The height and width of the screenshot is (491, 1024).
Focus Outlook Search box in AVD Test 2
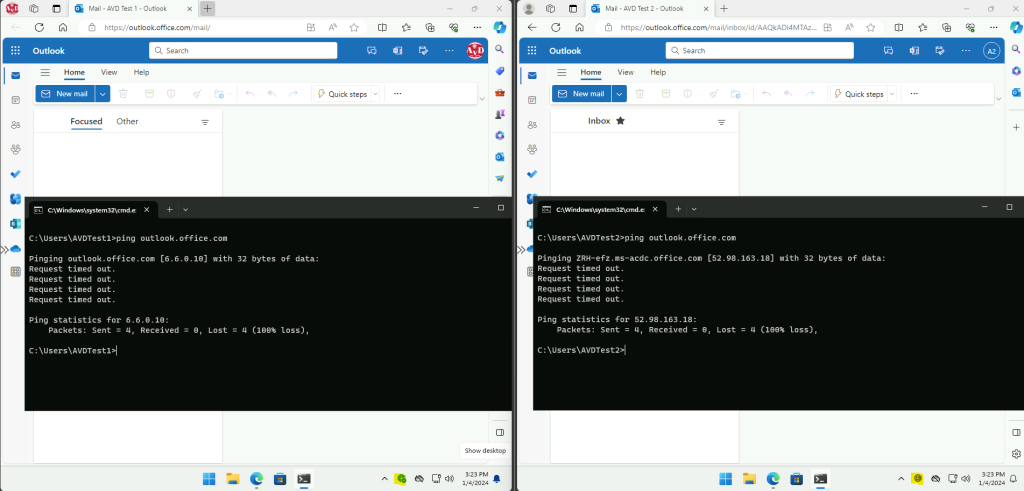coord(760,50)
